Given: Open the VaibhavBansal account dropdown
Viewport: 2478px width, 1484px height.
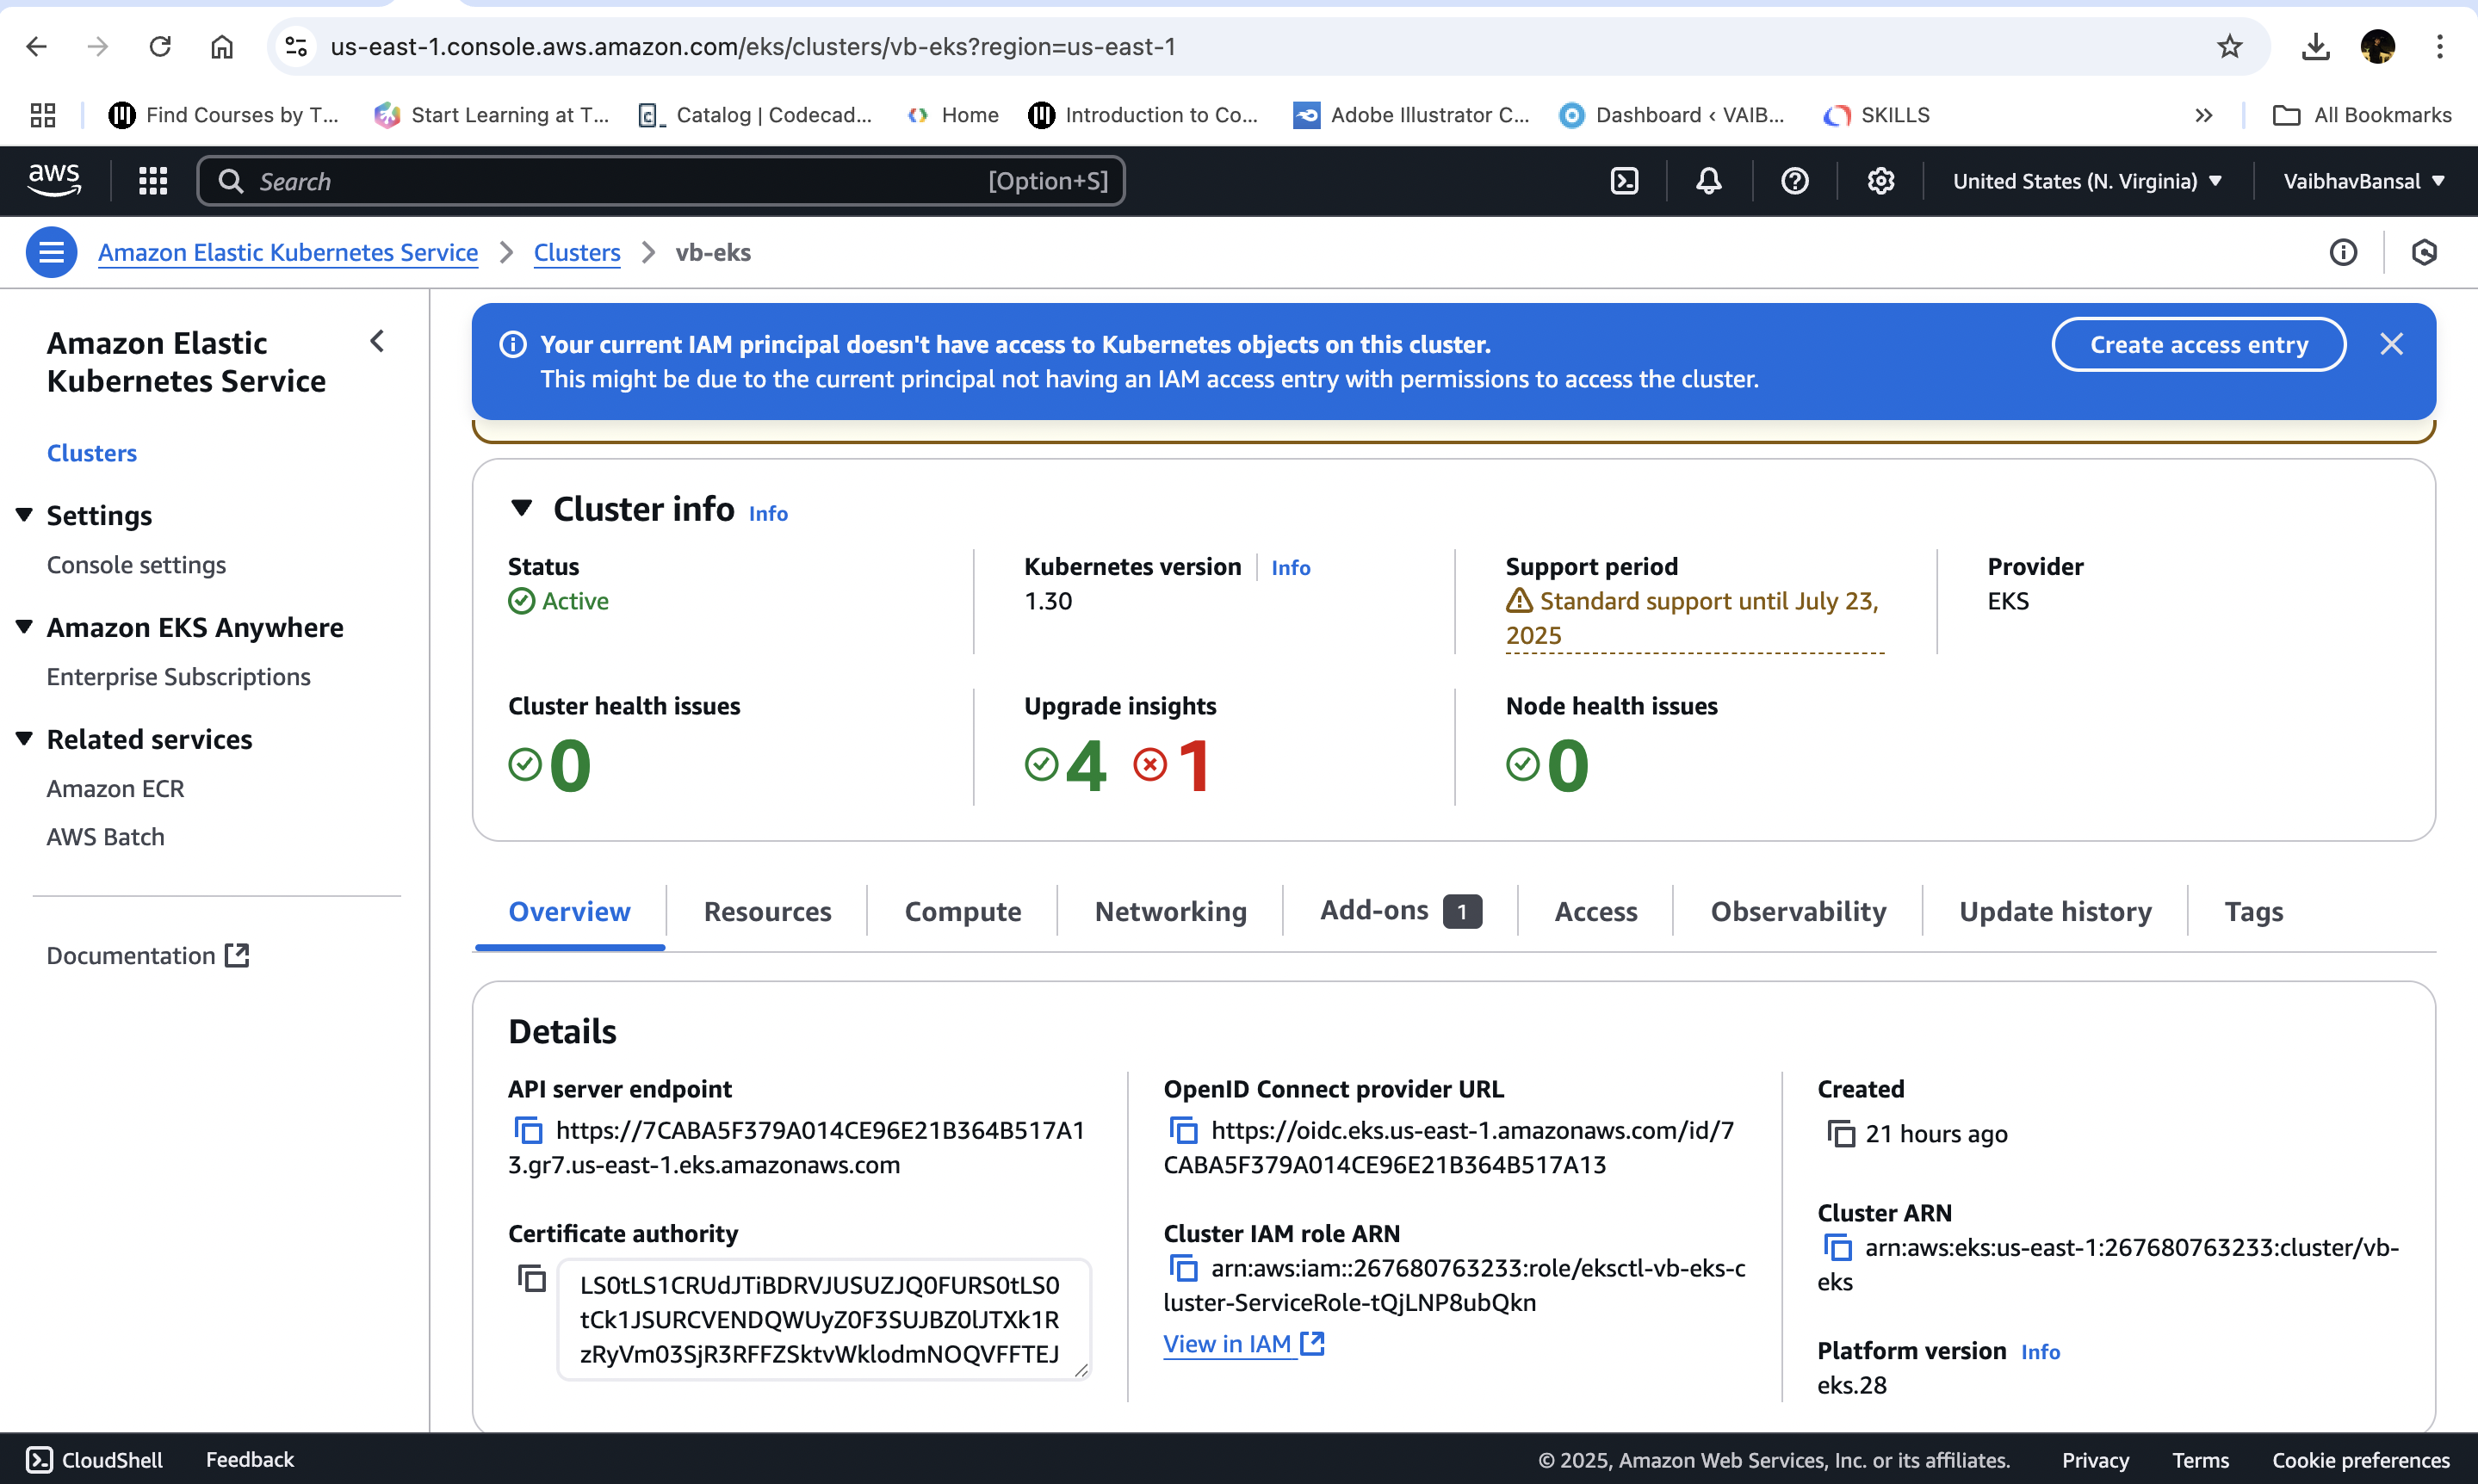Looking at the screenshot, I should (2364, 181).
